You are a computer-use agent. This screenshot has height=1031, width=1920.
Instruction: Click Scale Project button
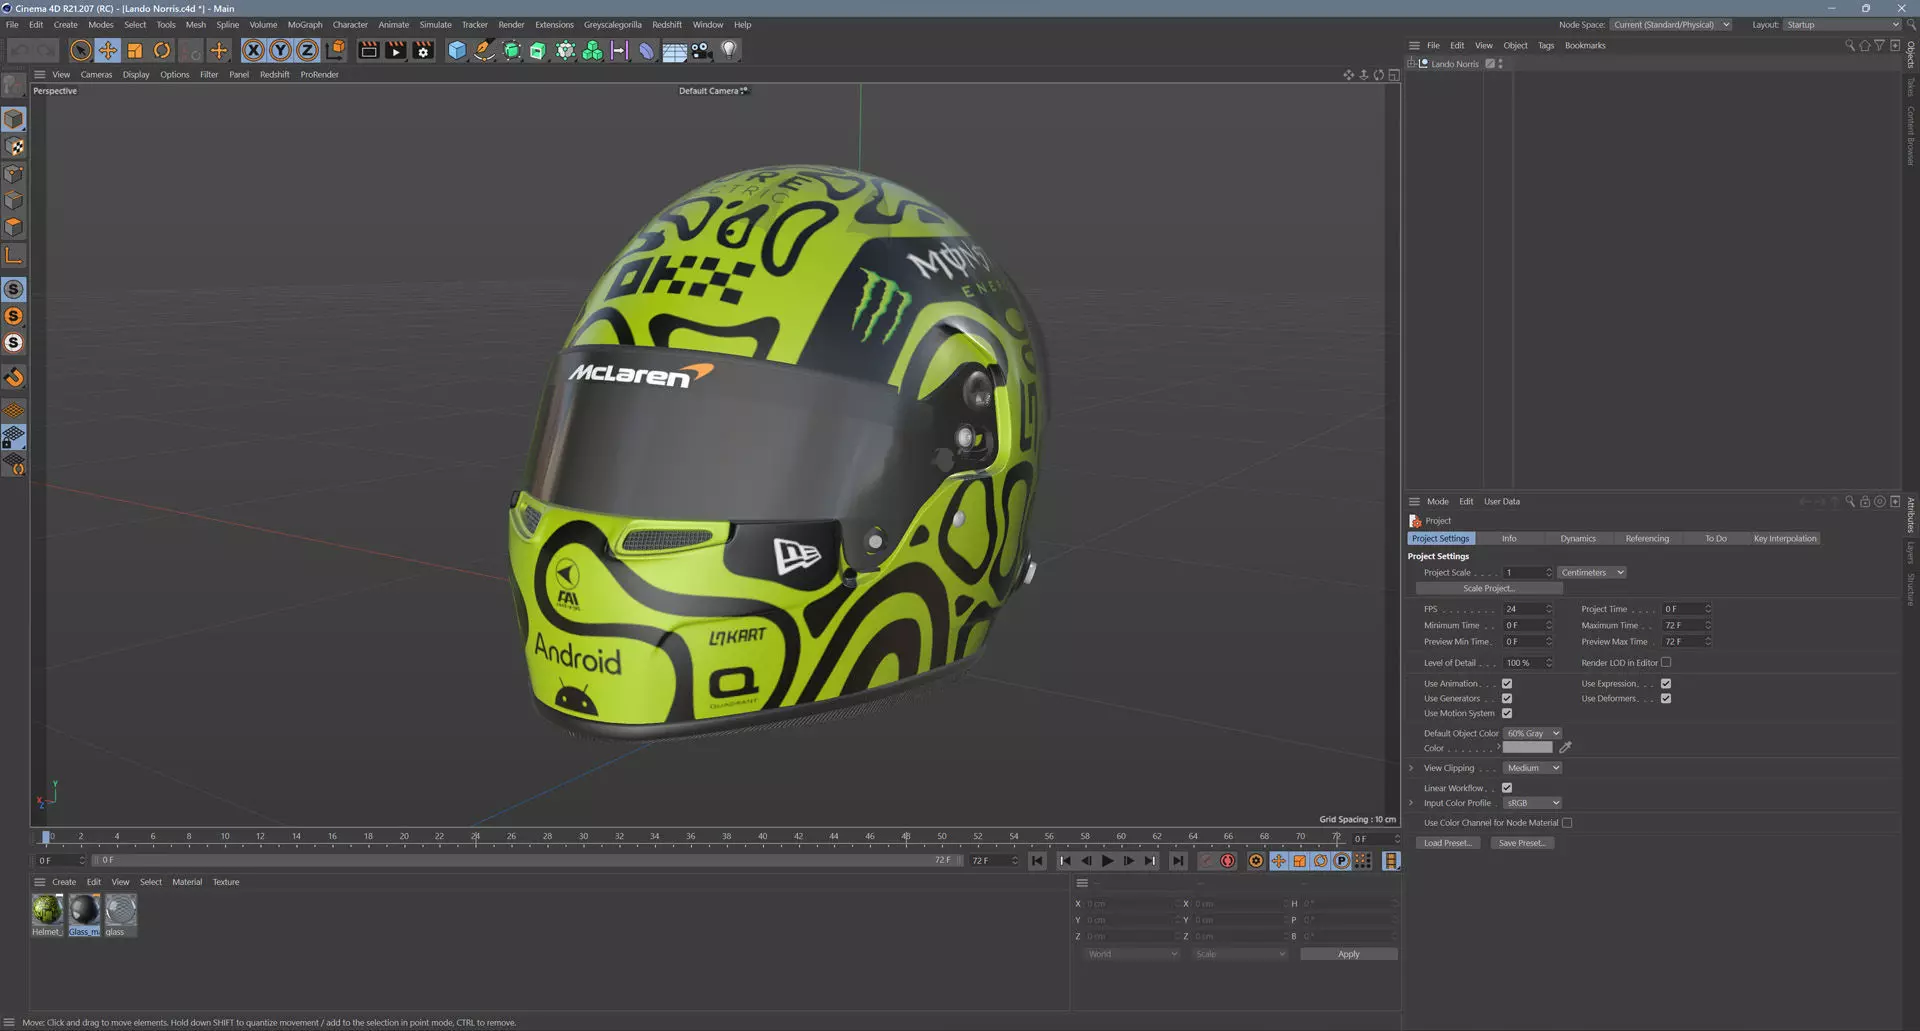pyautogui.click(x=1489, y=589)
